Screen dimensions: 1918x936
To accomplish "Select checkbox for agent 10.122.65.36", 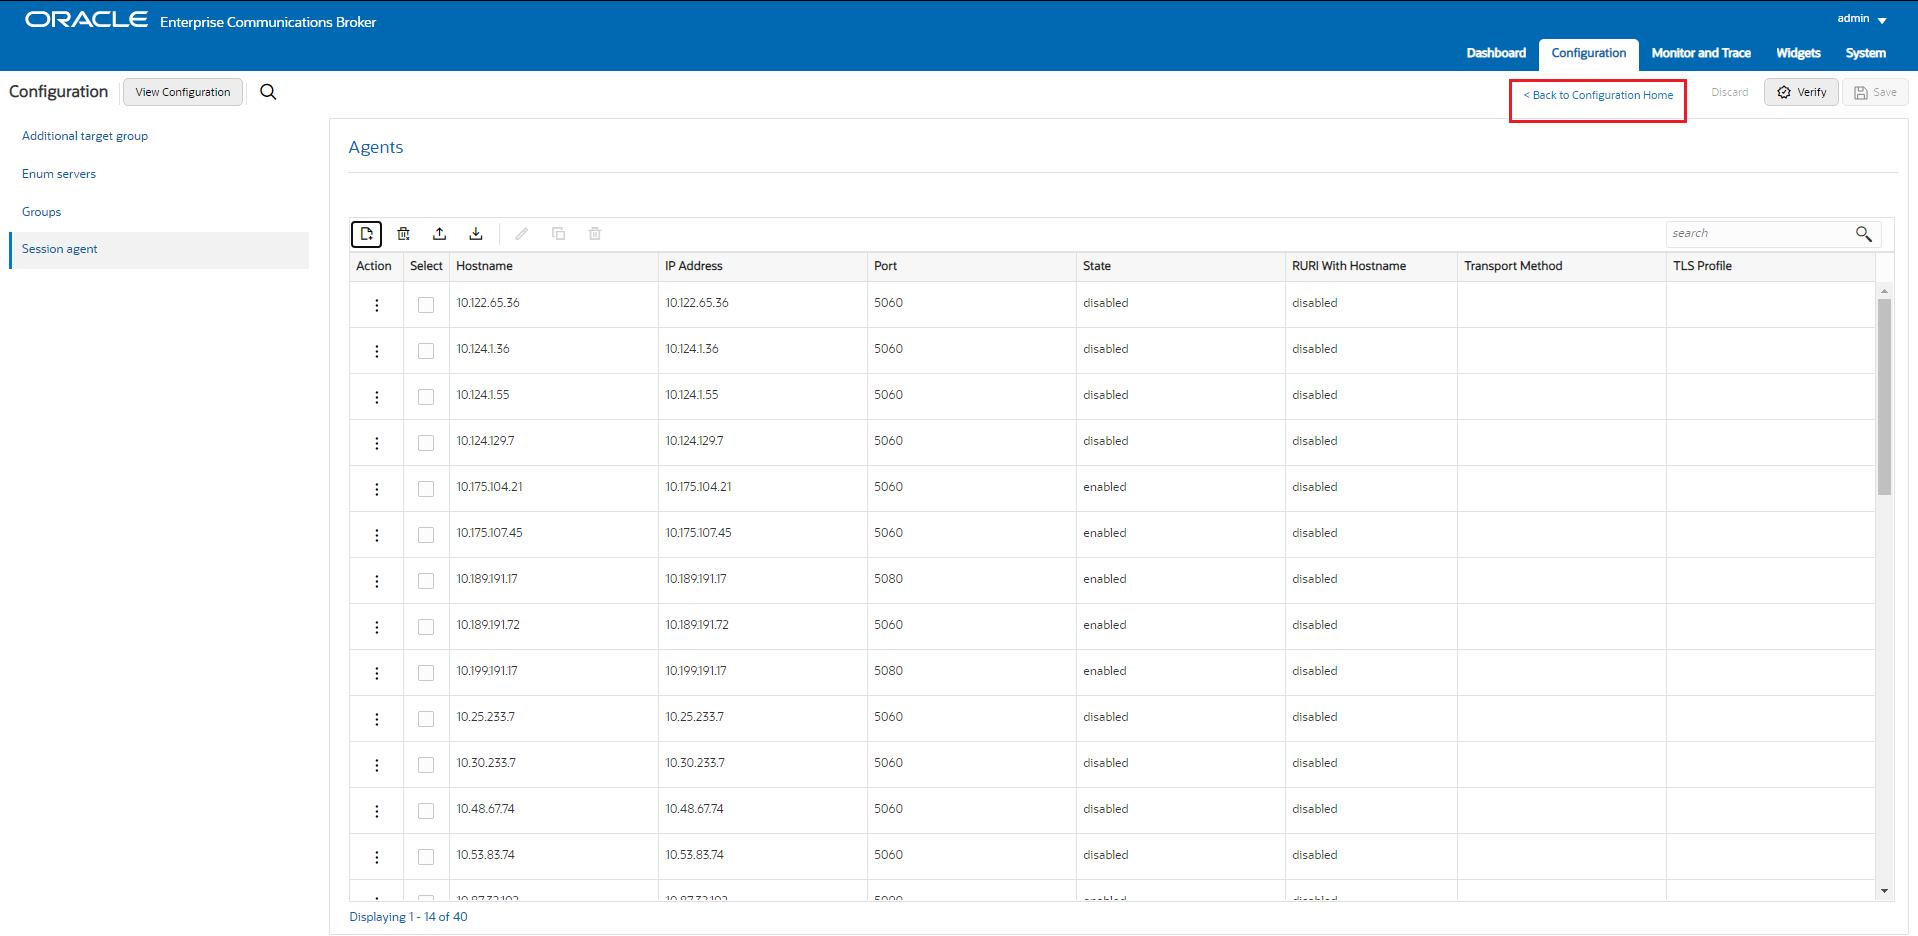I will 426,305.
